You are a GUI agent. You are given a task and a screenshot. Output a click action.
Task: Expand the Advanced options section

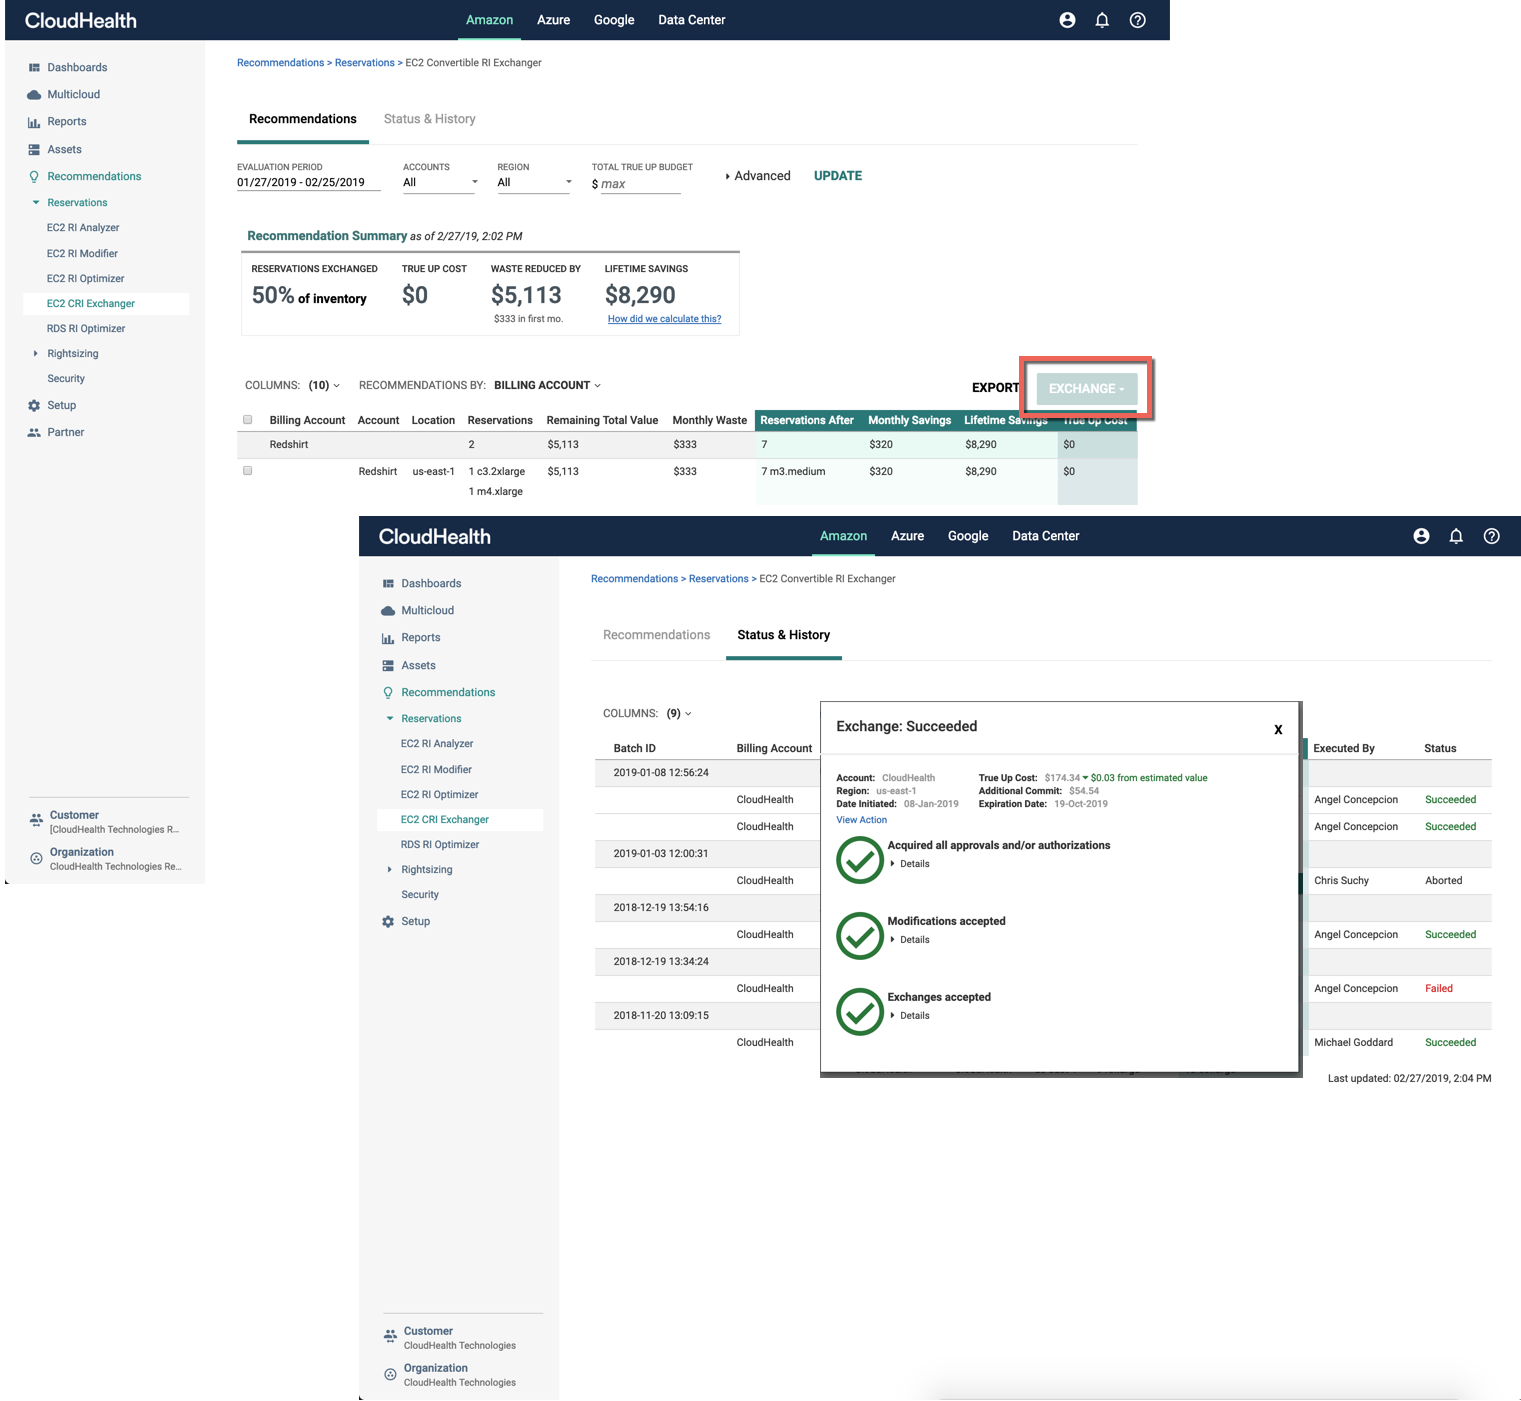coord(759,175)
